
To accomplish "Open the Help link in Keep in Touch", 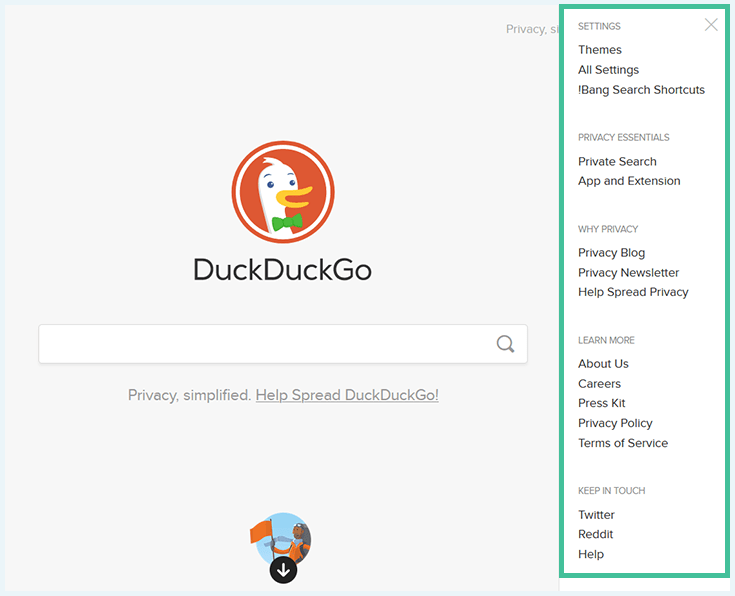I will click(x=591, y=554).
